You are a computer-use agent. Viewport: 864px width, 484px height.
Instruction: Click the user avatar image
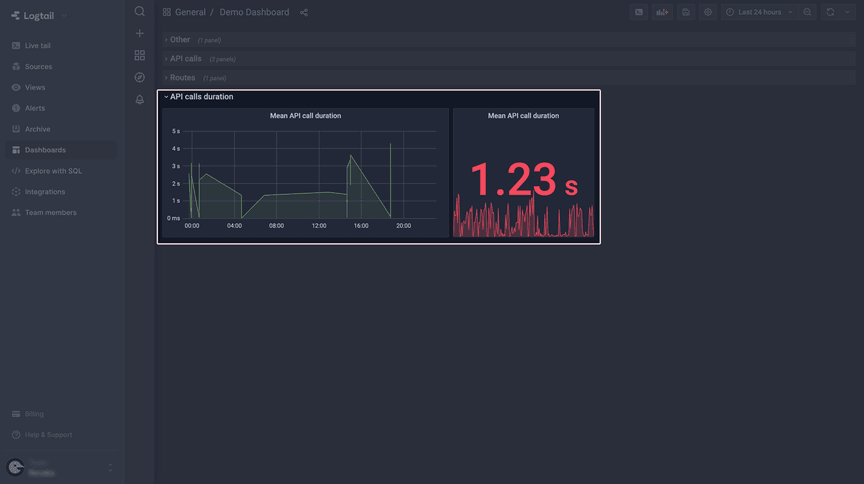15,467
